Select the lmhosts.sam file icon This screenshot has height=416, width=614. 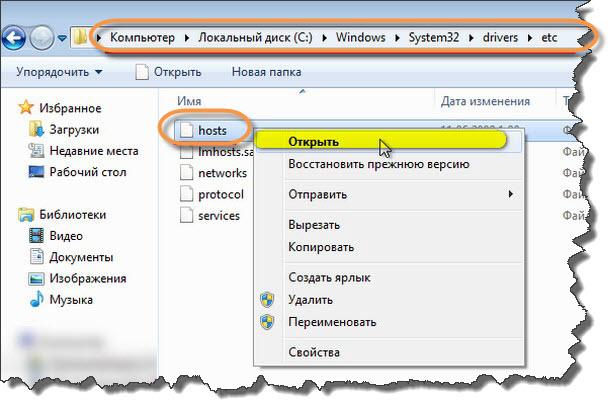(x=186, y=152)
